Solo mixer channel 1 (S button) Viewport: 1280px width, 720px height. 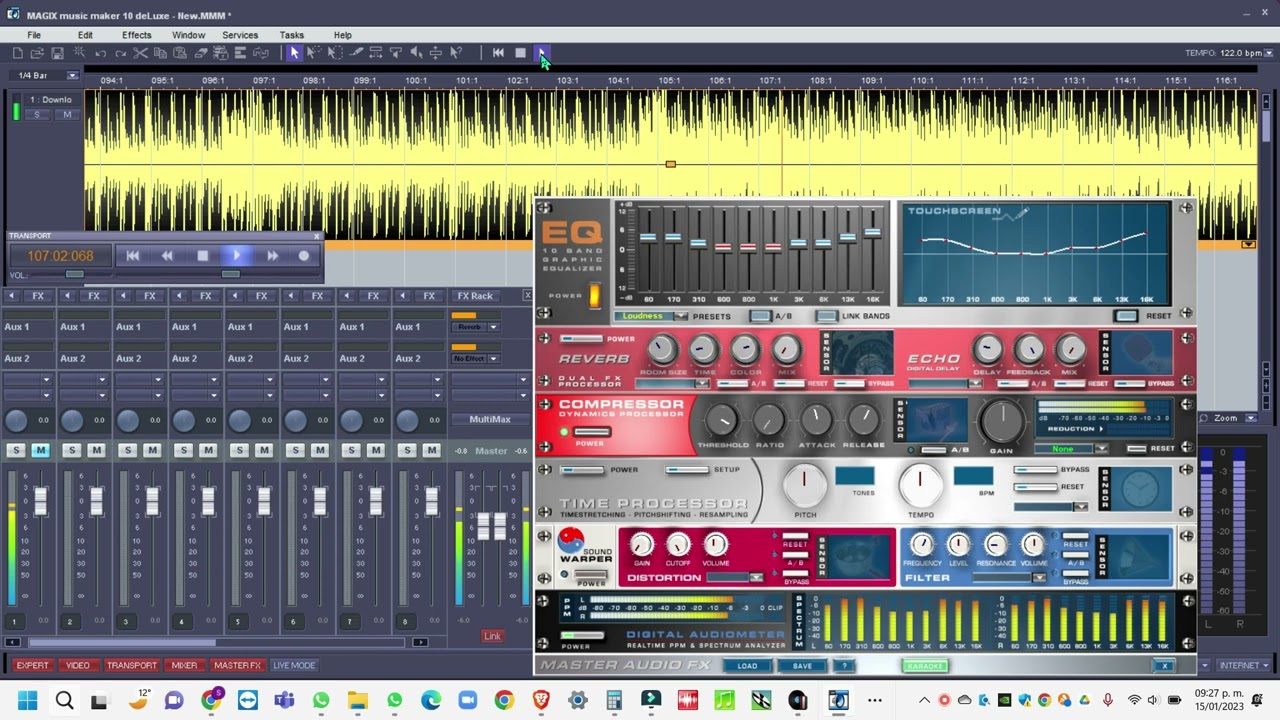(x=16, y=451)
